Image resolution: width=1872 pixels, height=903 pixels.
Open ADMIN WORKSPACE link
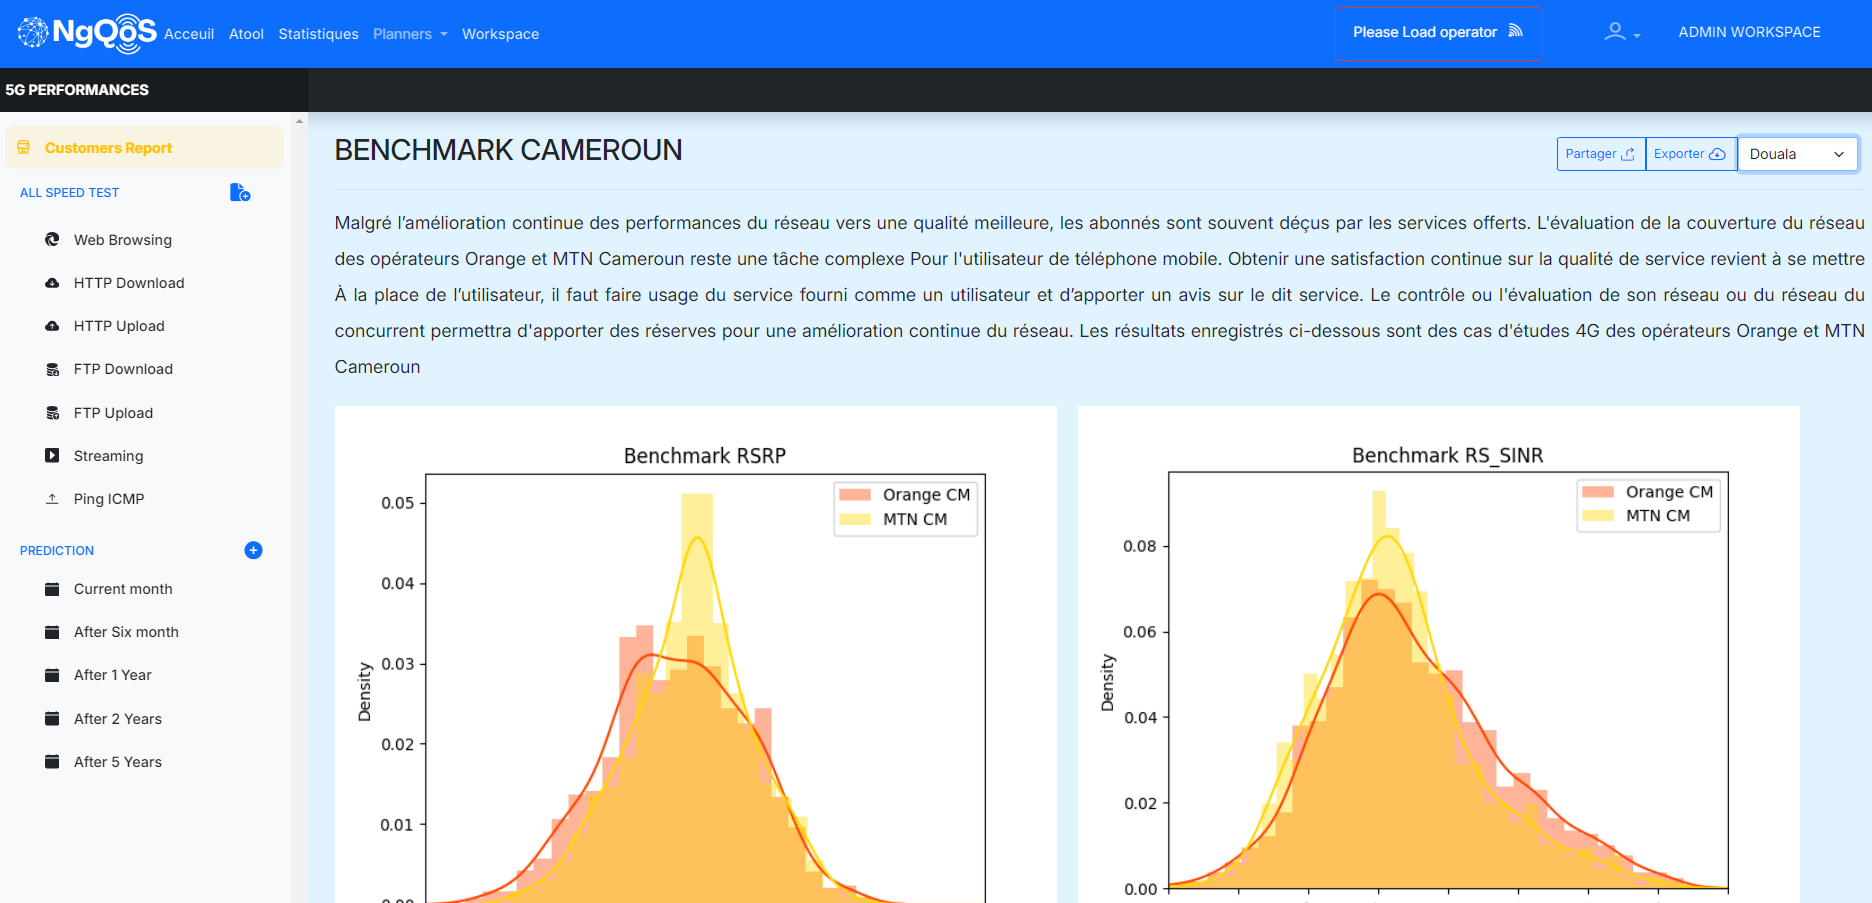(x=1749, y=32)
